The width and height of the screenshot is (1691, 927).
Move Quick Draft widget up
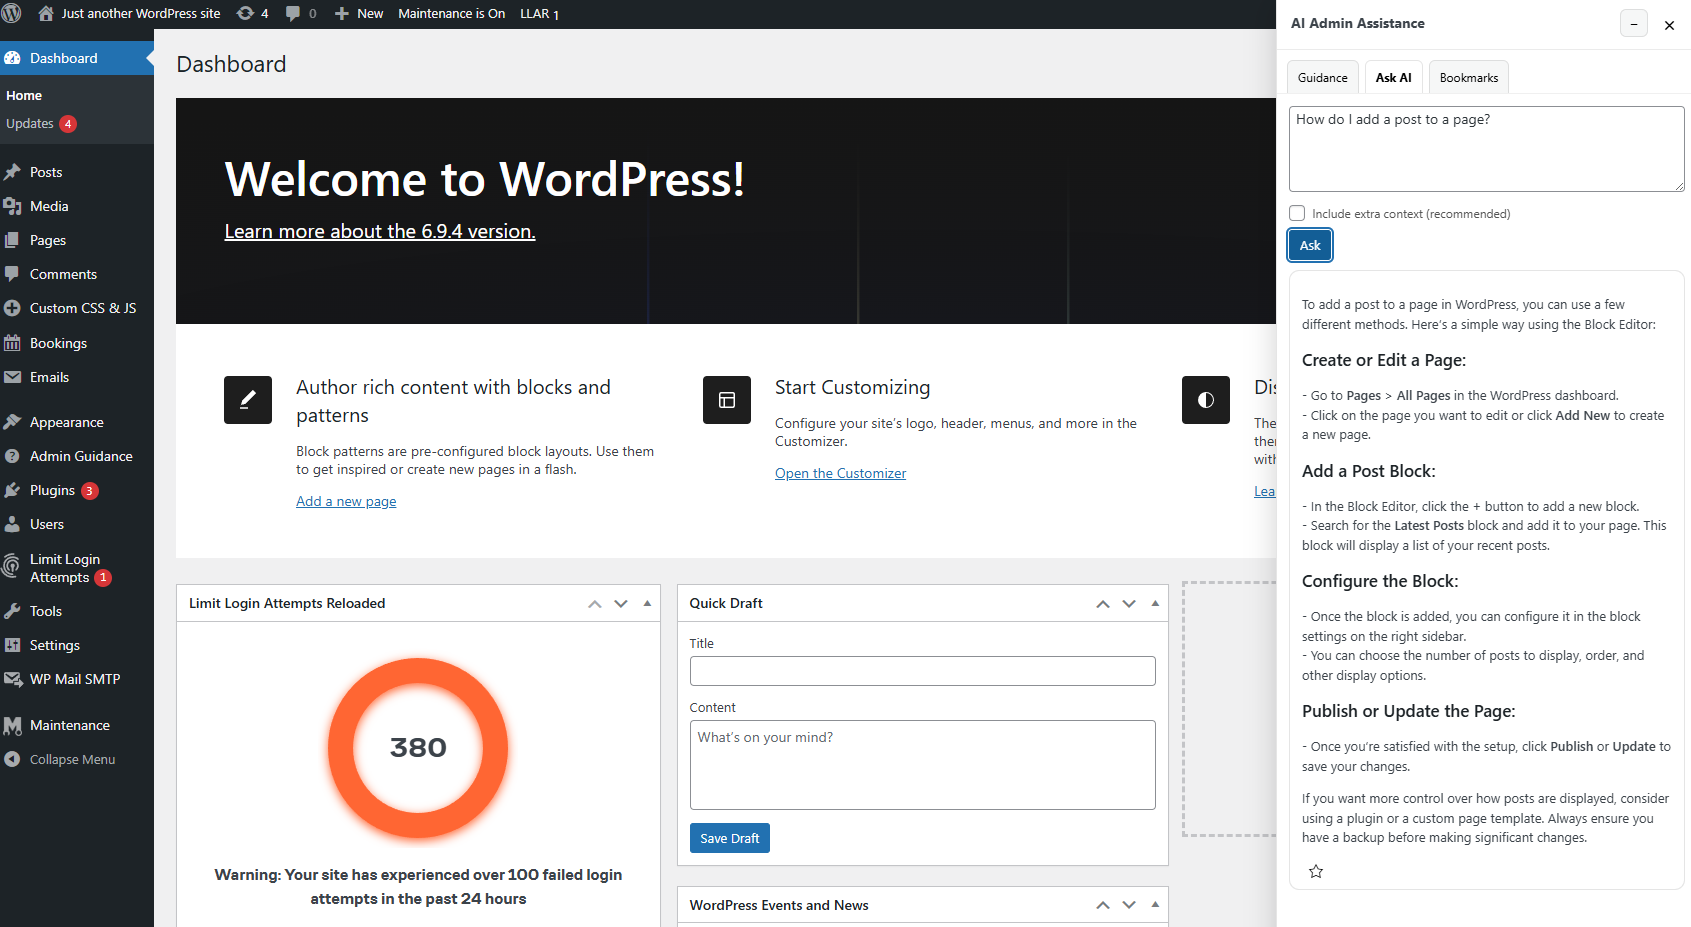1103,603
